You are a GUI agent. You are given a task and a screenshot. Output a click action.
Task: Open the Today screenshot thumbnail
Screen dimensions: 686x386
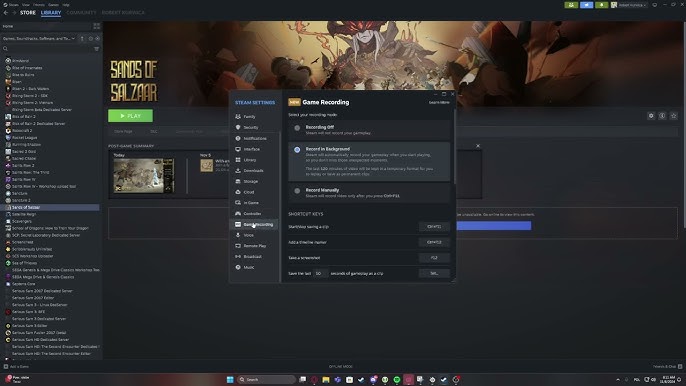point(144,176)
